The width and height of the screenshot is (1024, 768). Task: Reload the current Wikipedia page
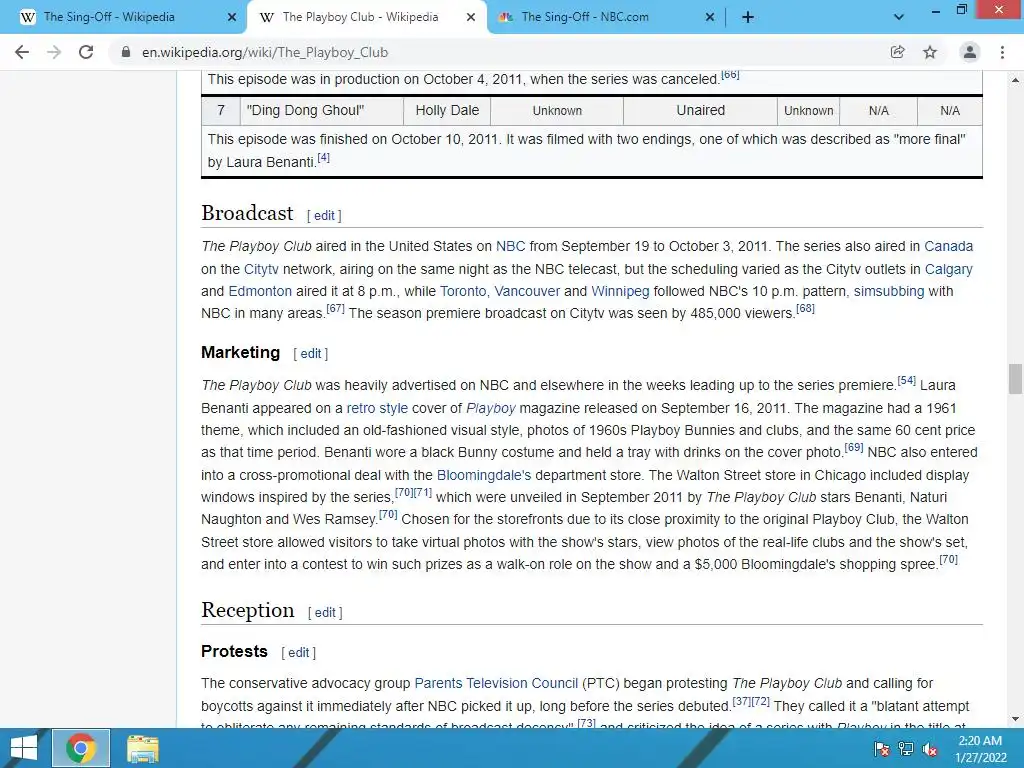tap(86, 52)
